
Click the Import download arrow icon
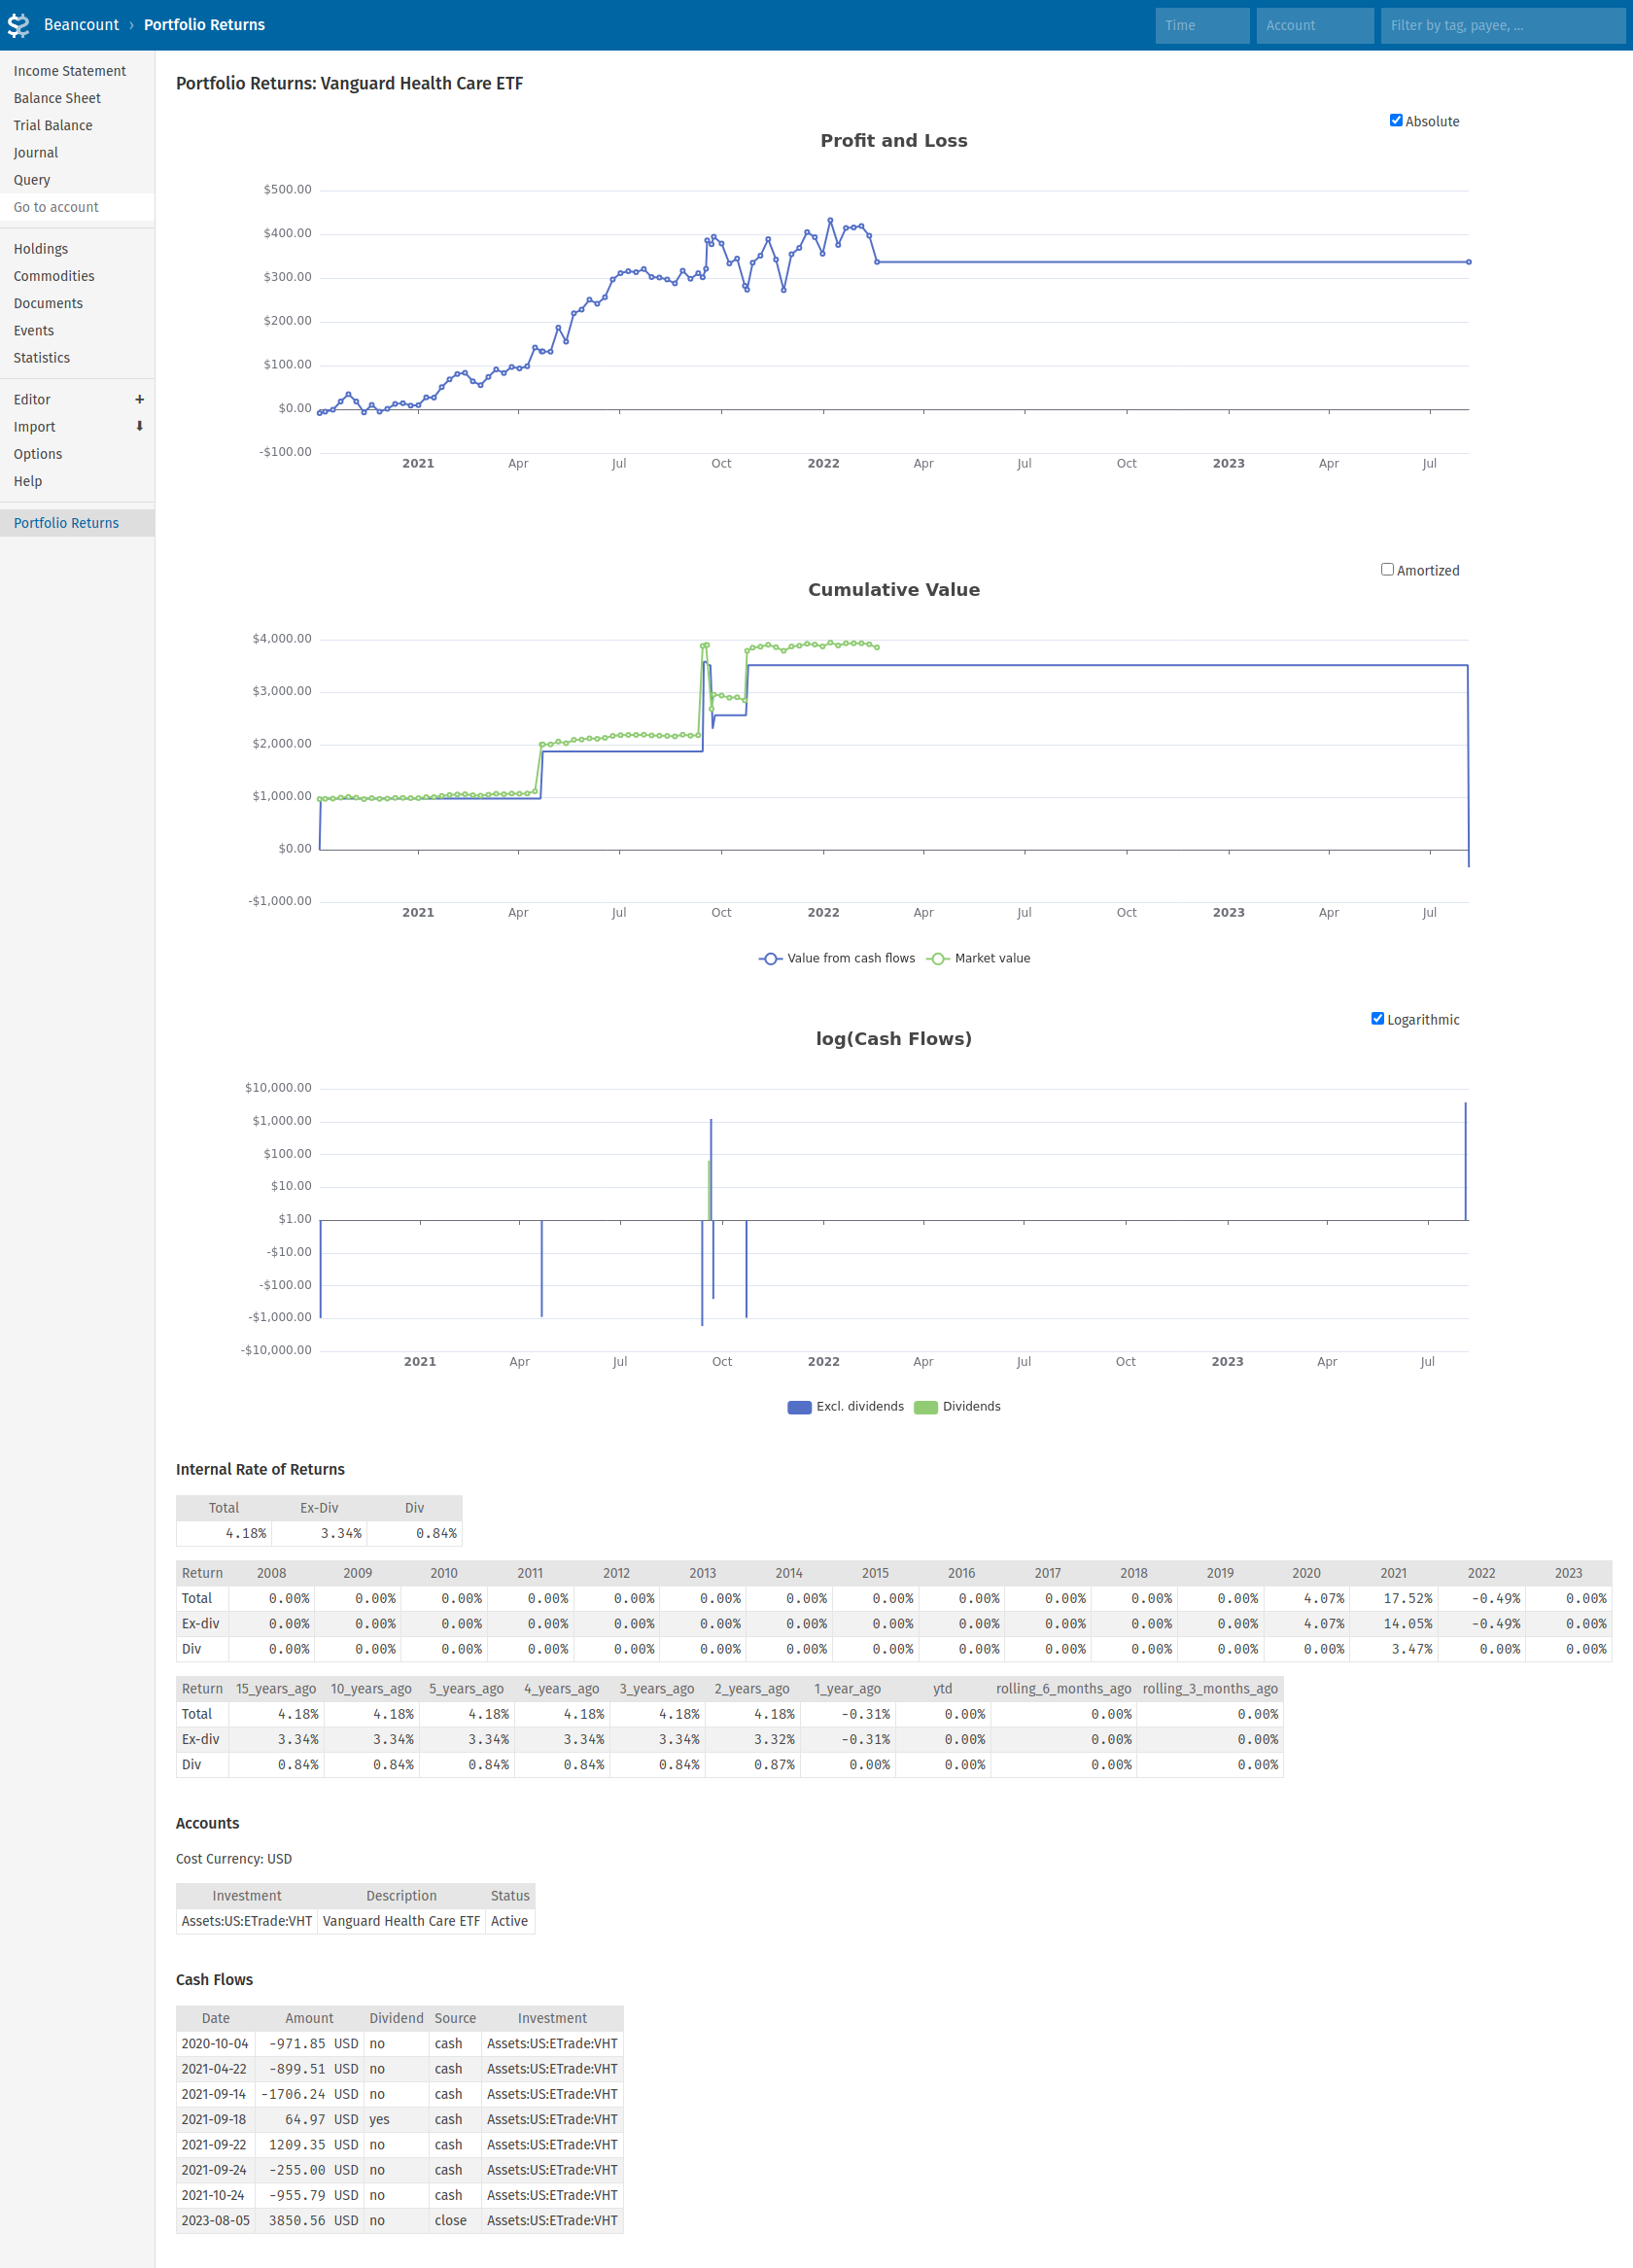click(x=139, y=427)
